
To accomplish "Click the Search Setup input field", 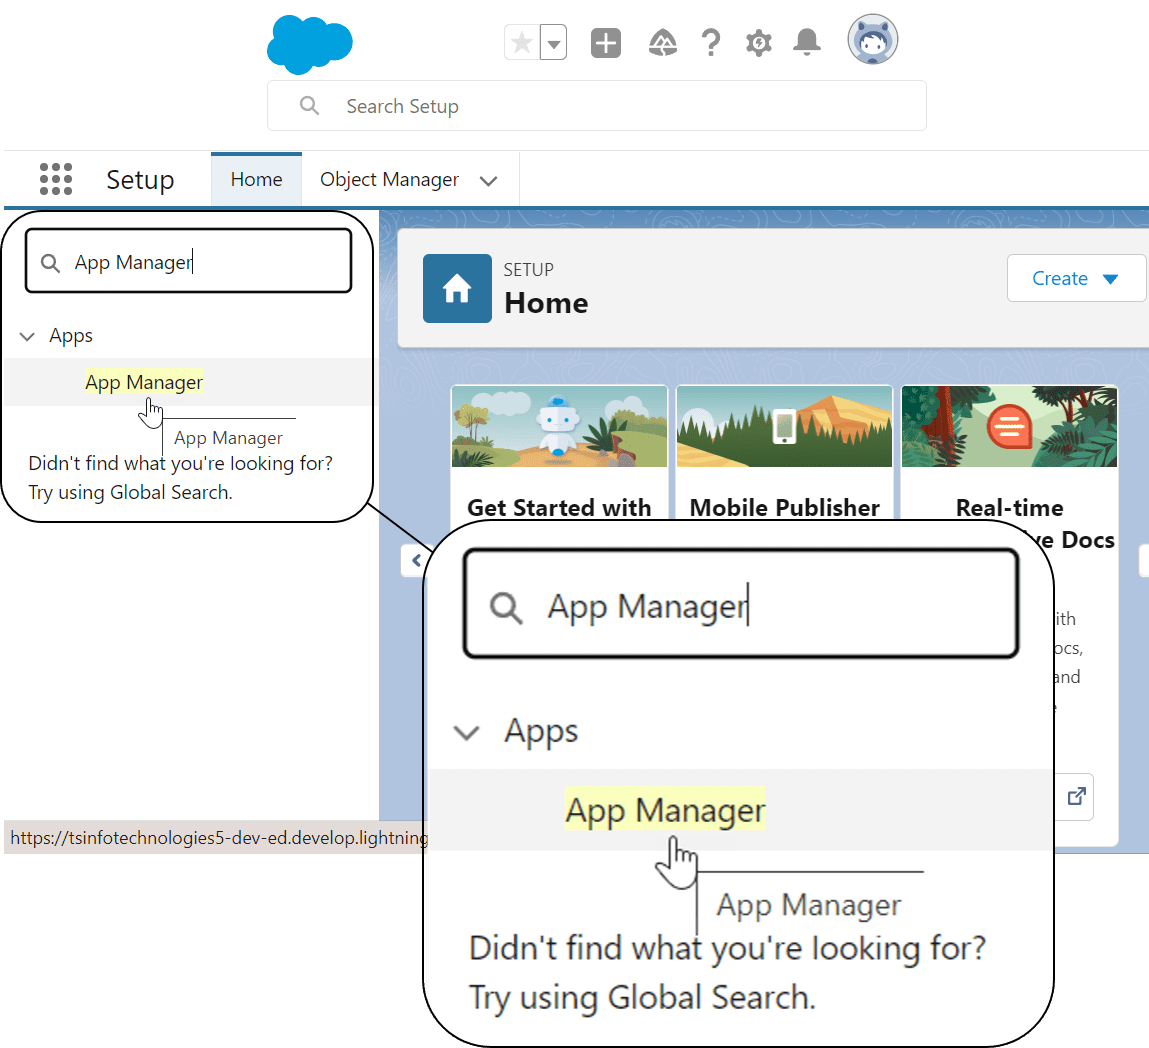I will [x=596, y=105].
